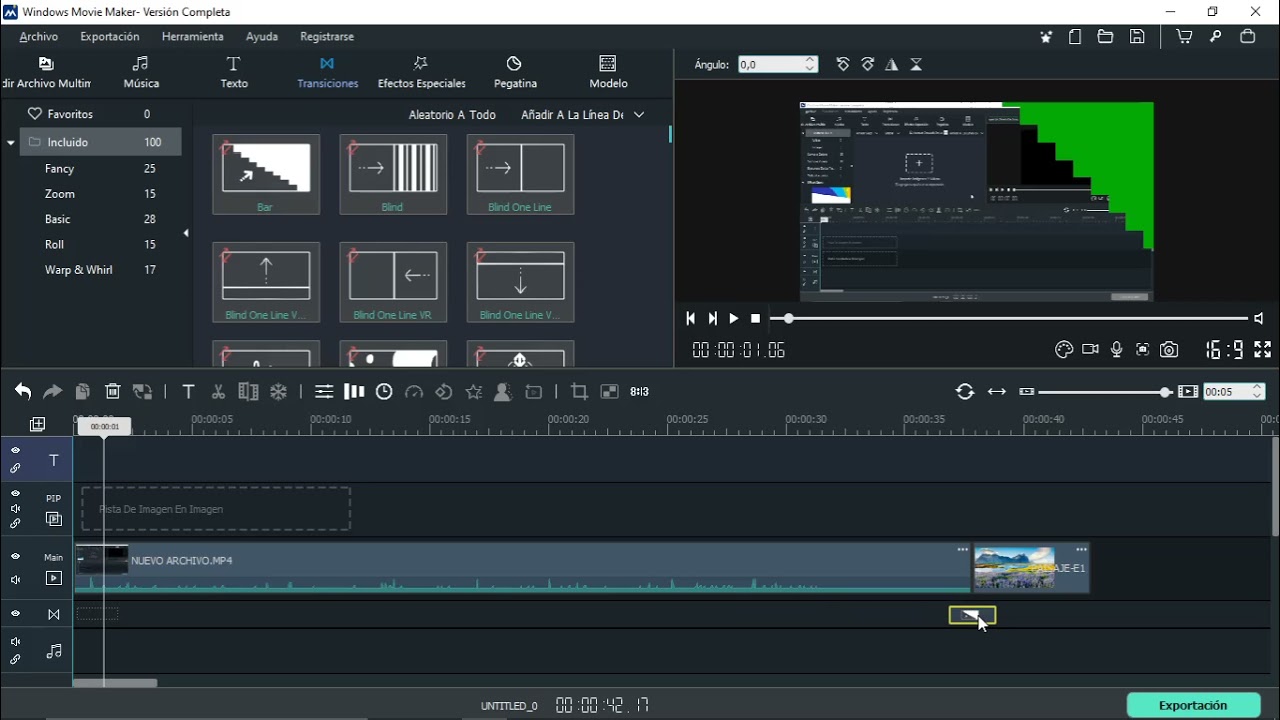Enter fullscreen preview with the expand icon
This screenshot has width=1280, height=720.
1263,349
